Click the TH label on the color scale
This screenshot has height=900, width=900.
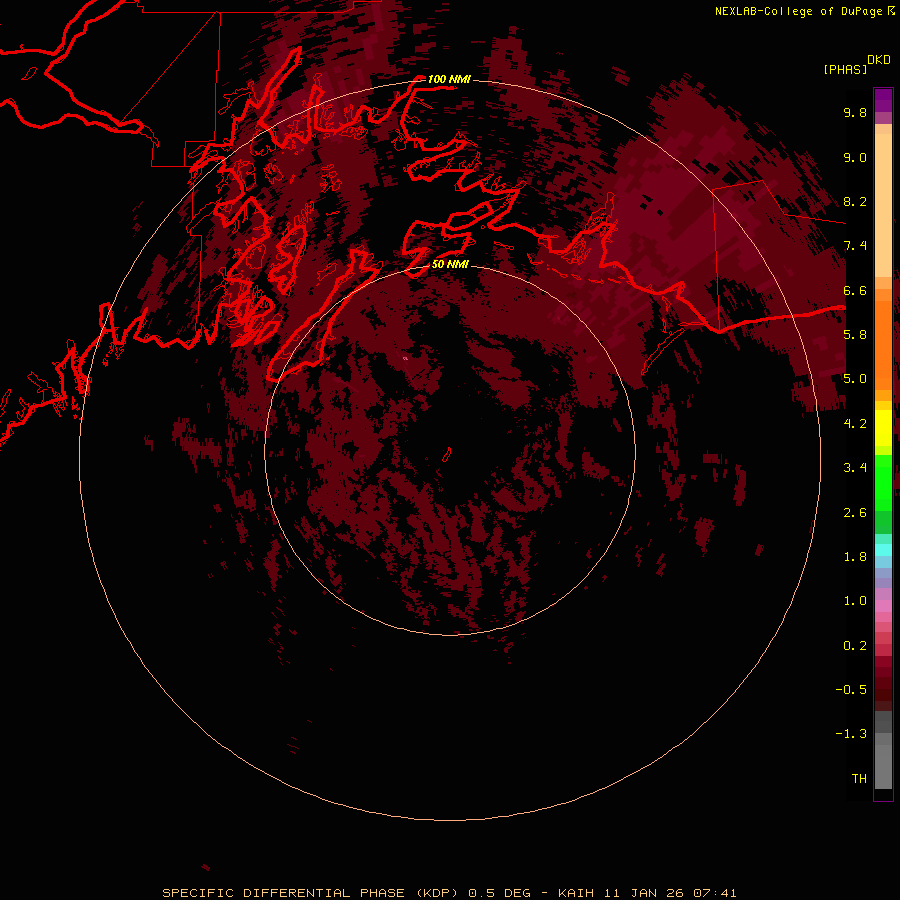click(x=859, y=779)
